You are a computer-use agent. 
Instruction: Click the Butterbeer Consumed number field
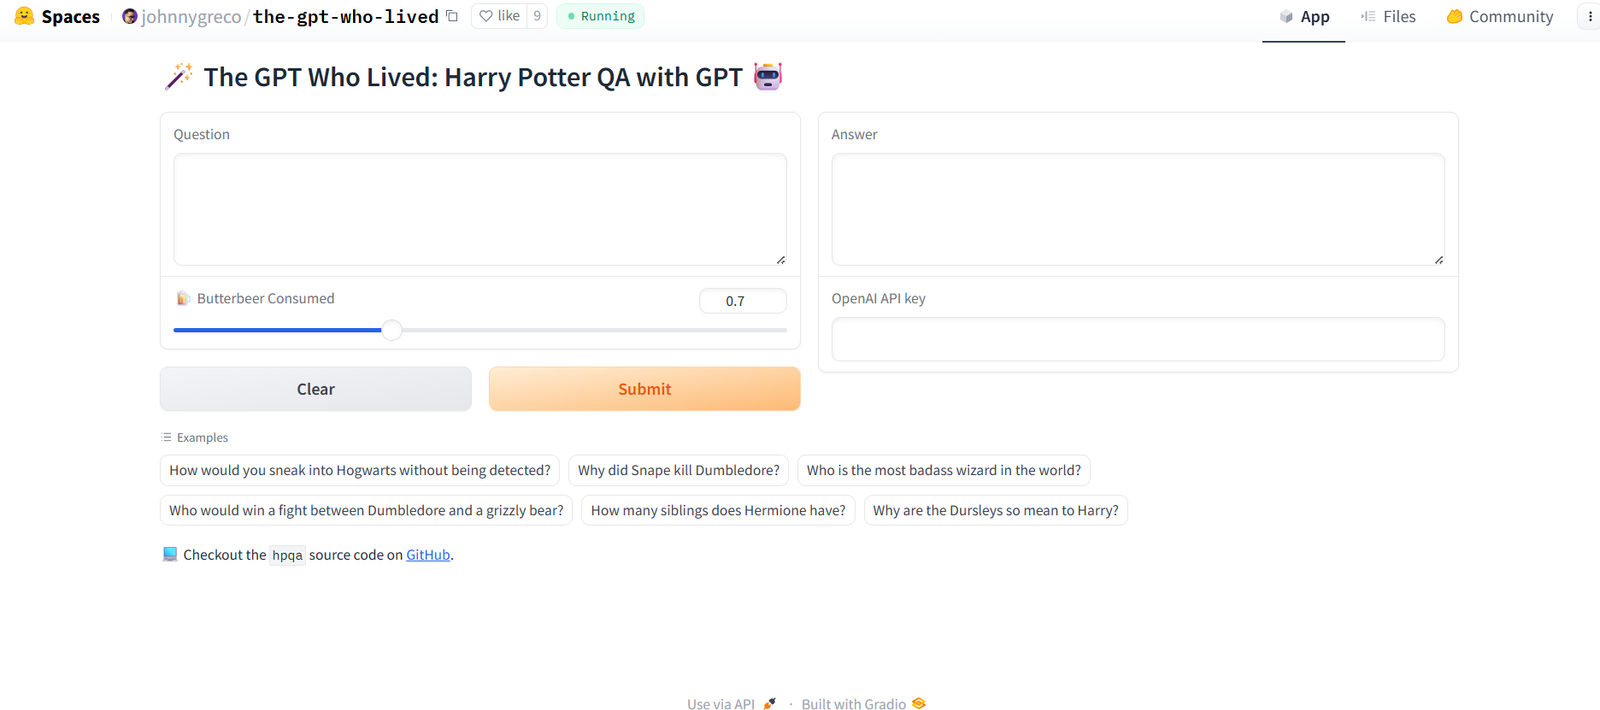pyautogui.click(x=742, y=301)
